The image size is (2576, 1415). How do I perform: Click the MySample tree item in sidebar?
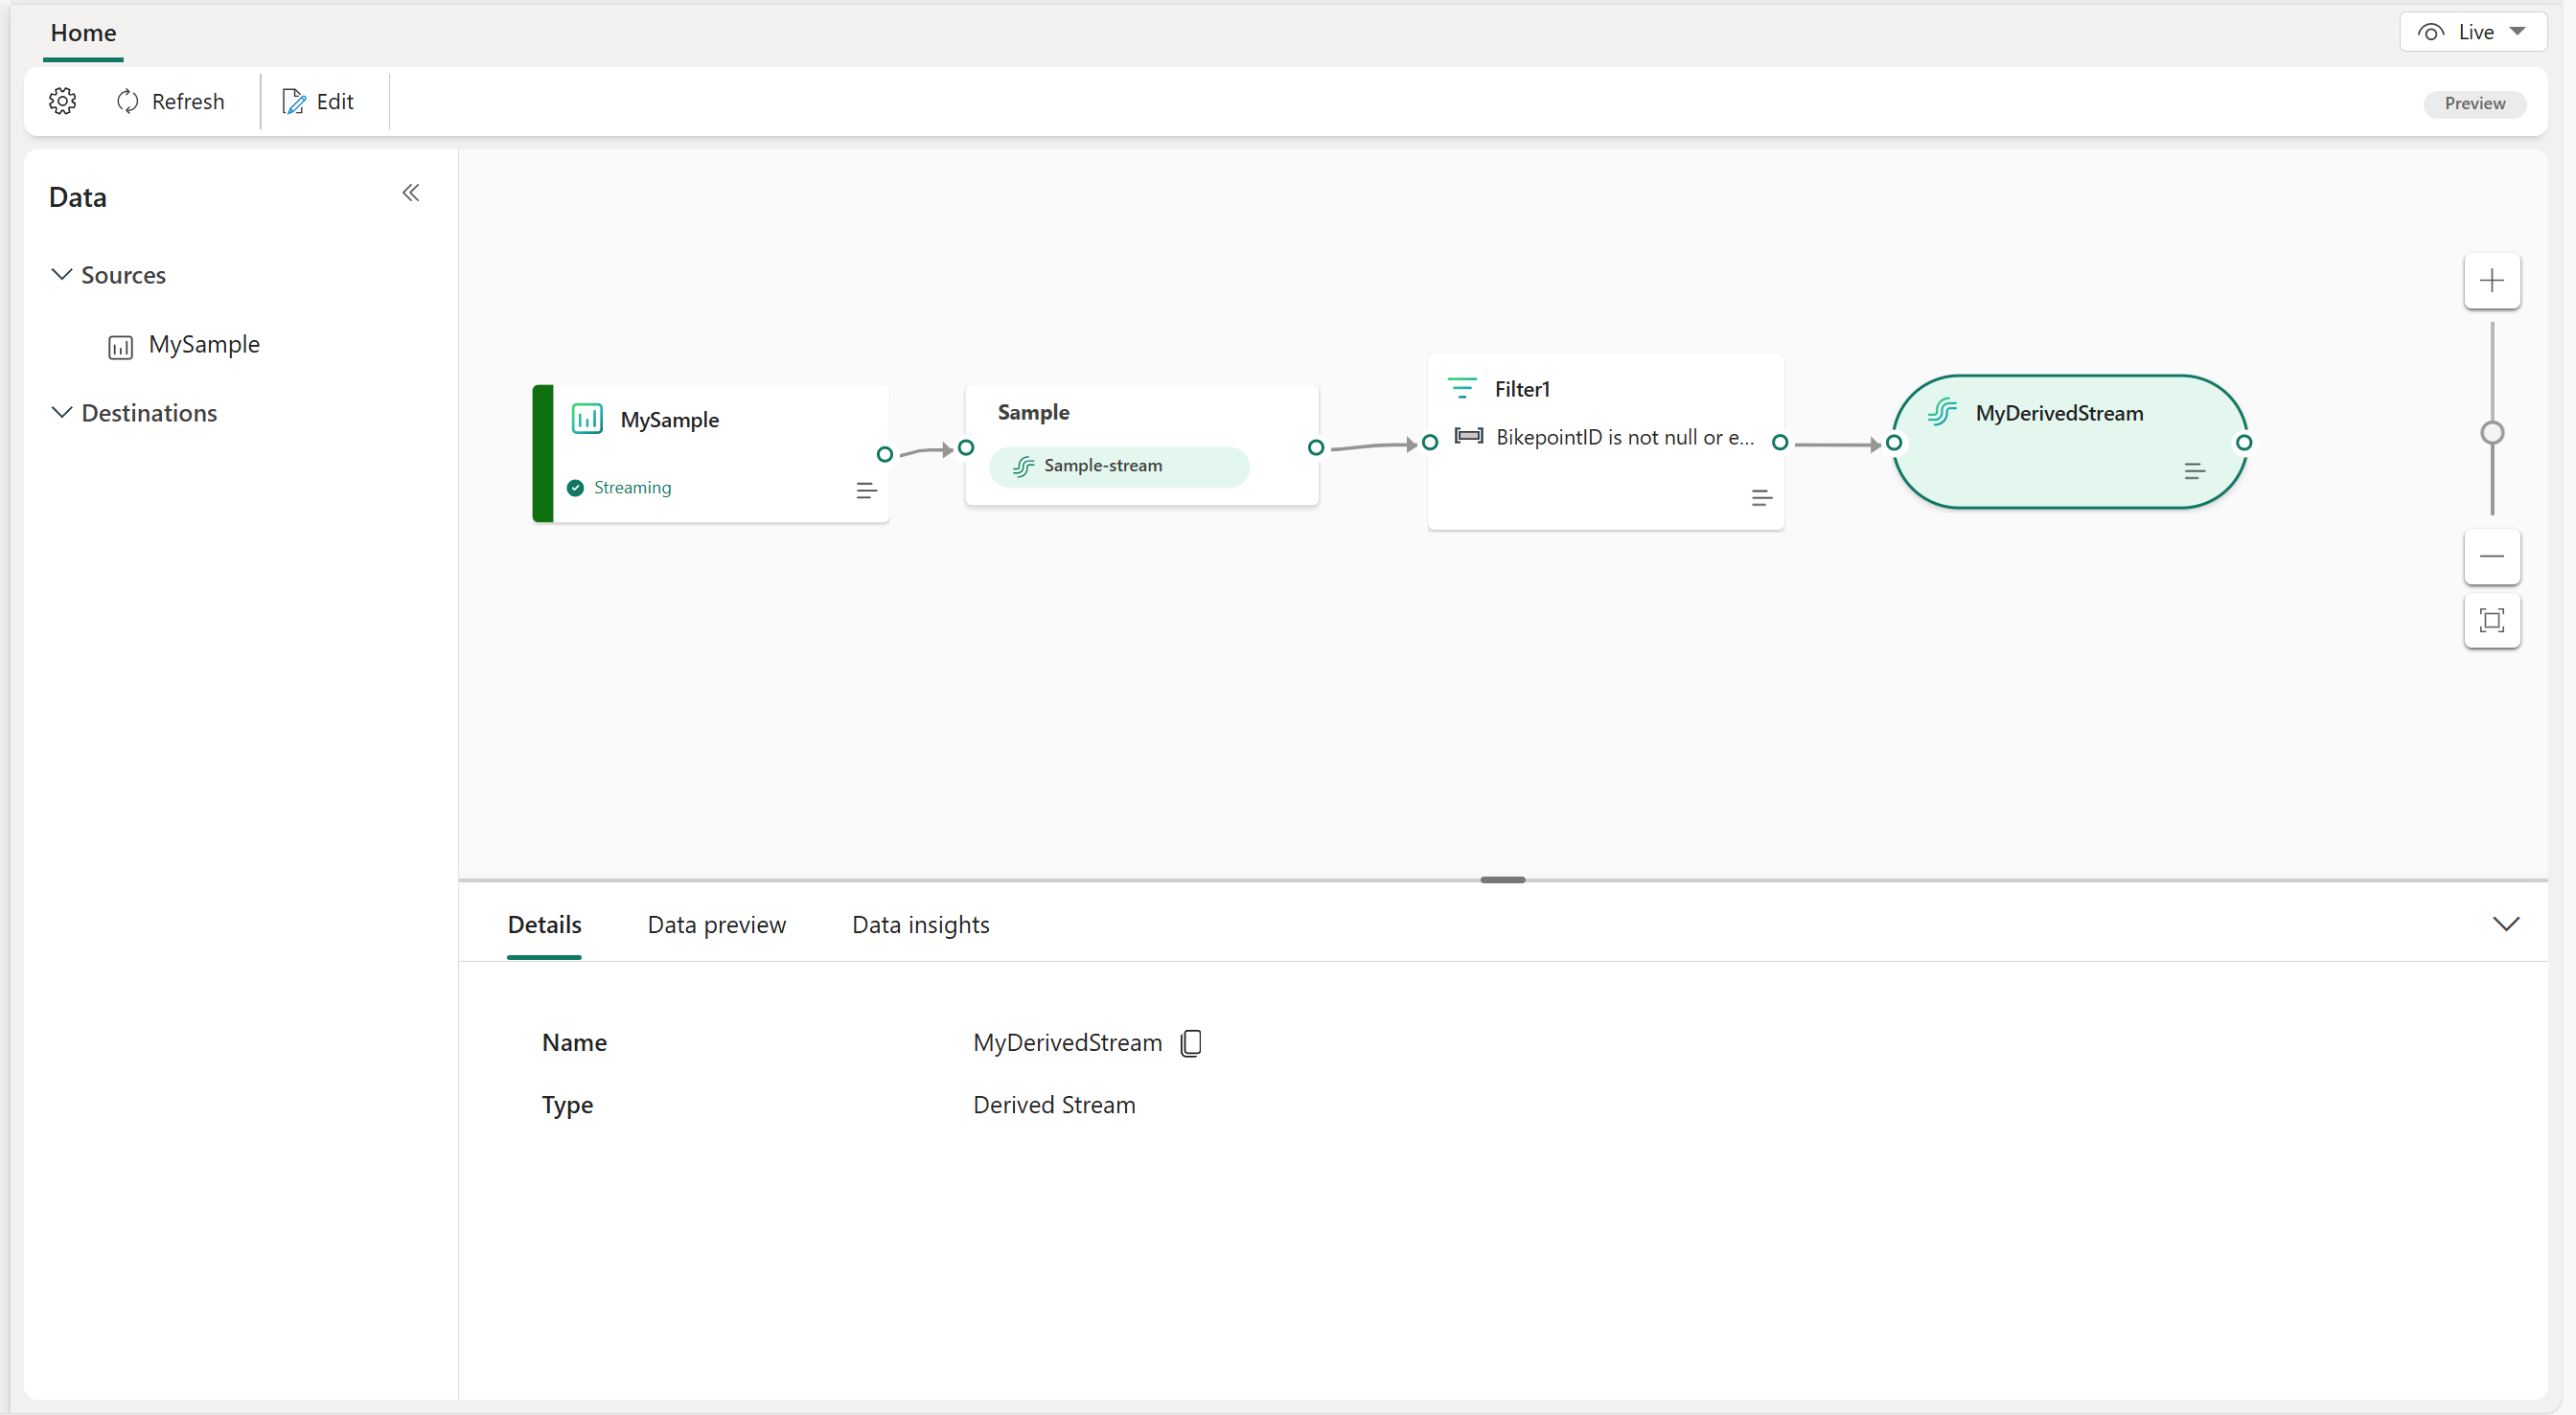click(202, 343)
